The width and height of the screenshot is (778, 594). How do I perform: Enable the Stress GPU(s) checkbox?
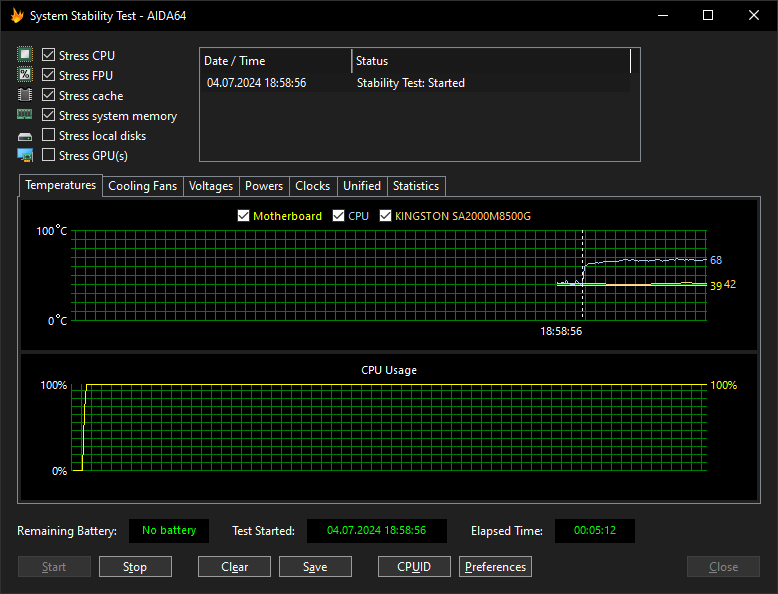tap(48, 155)
